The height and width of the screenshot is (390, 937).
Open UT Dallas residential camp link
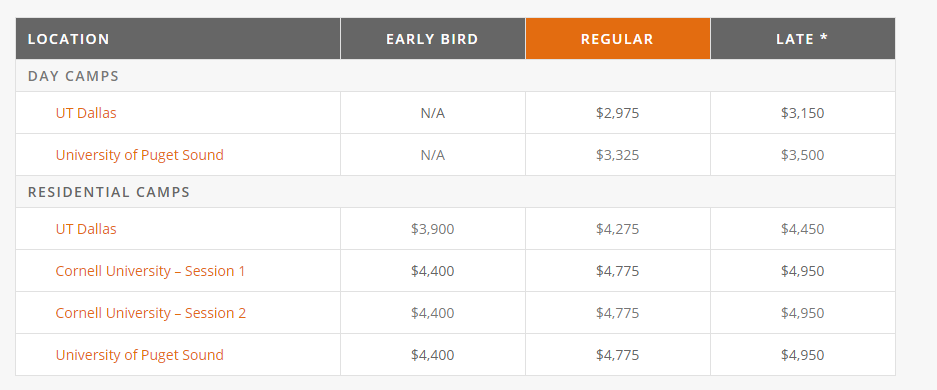(86, 229)
